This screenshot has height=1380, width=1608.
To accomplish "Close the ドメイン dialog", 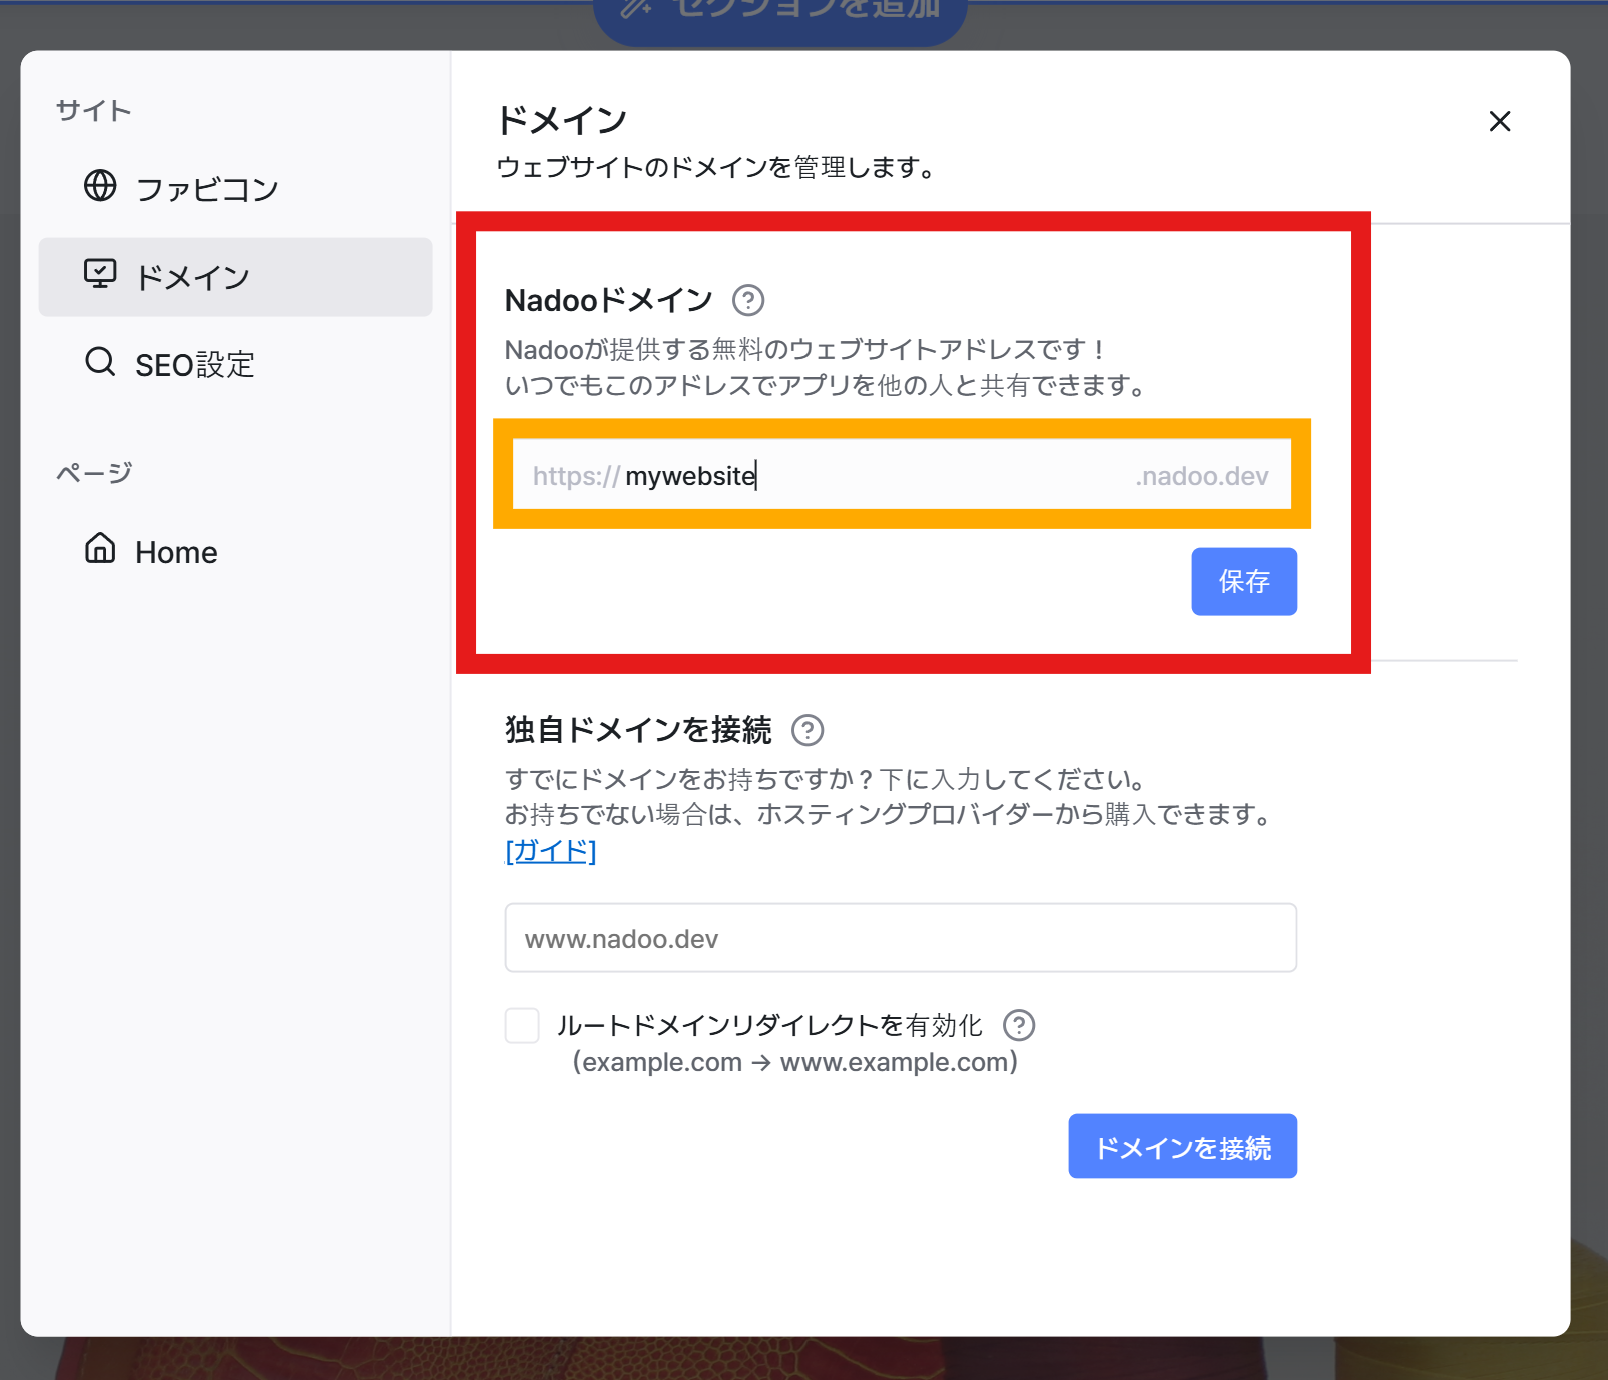I will [x=1500, y=121].
